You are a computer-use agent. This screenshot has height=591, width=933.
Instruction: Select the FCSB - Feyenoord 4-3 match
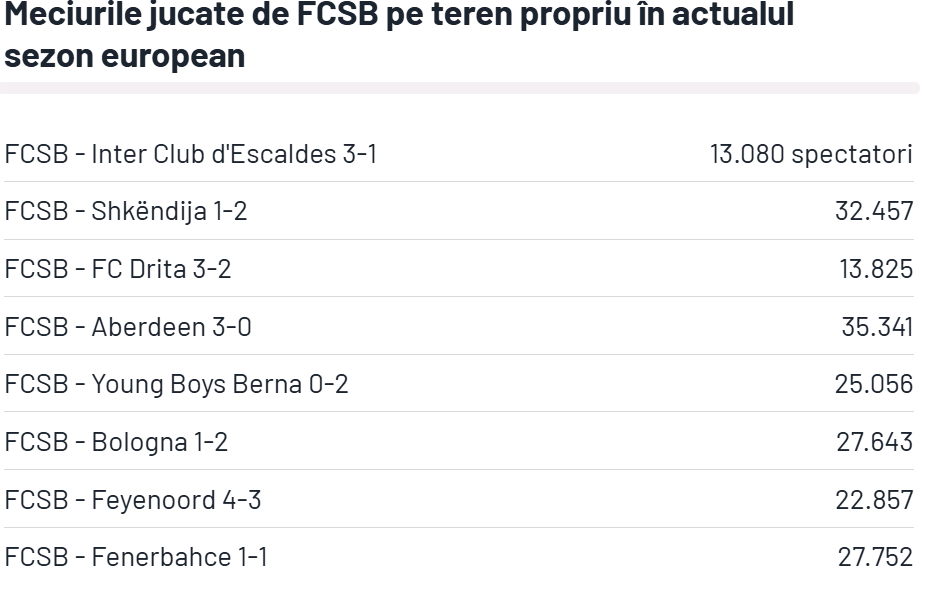(x=133, y=499)
